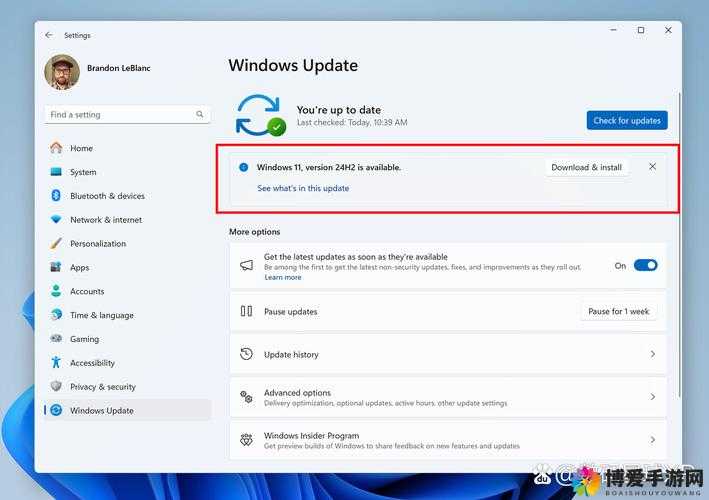Screen dimensions: 709x500
Task: Click the Privacy & security shield icon
Action: 56,386
